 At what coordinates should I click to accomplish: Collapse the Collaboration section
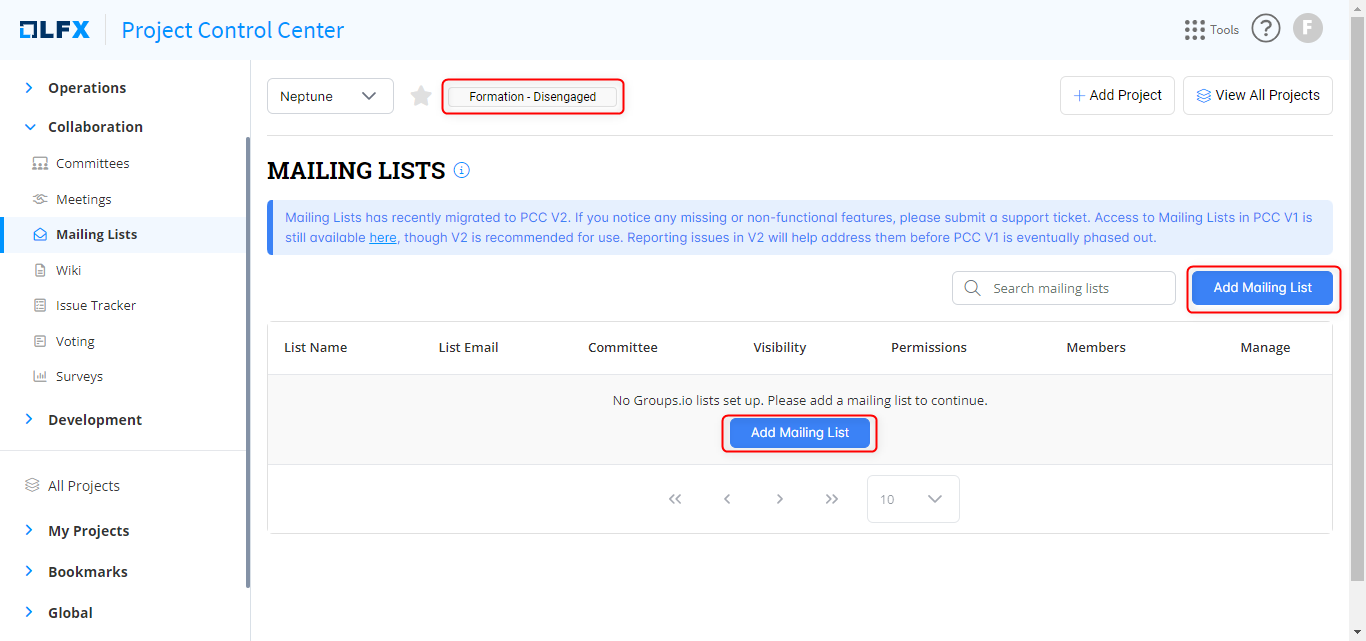(x=94, y=127)
